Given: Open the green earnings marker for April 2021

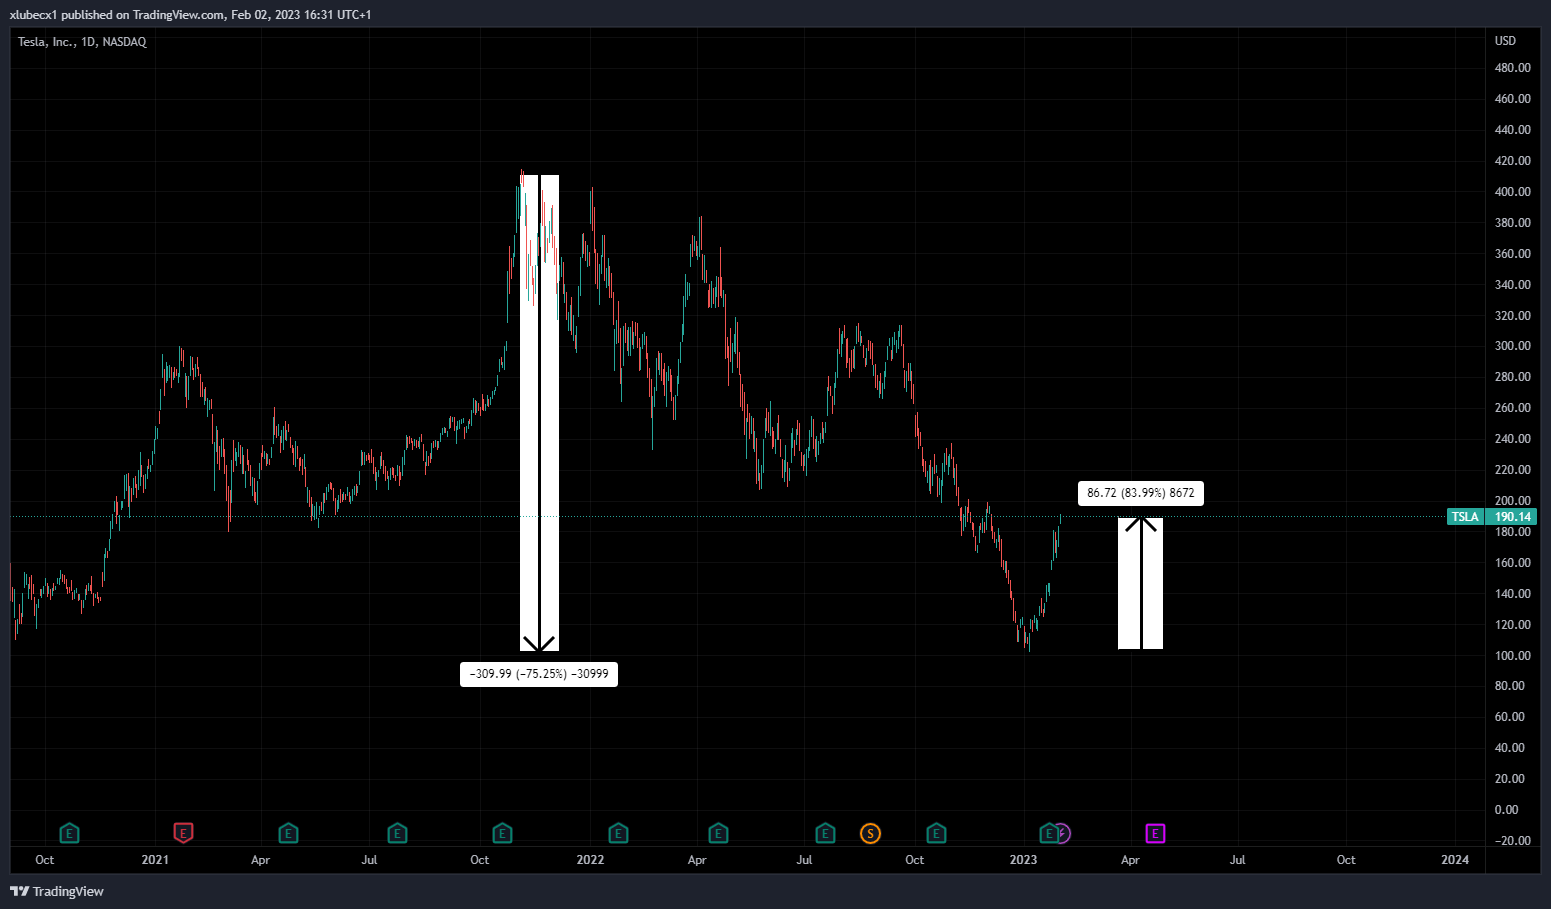Looking at the screenshot, I should point(288,833).
